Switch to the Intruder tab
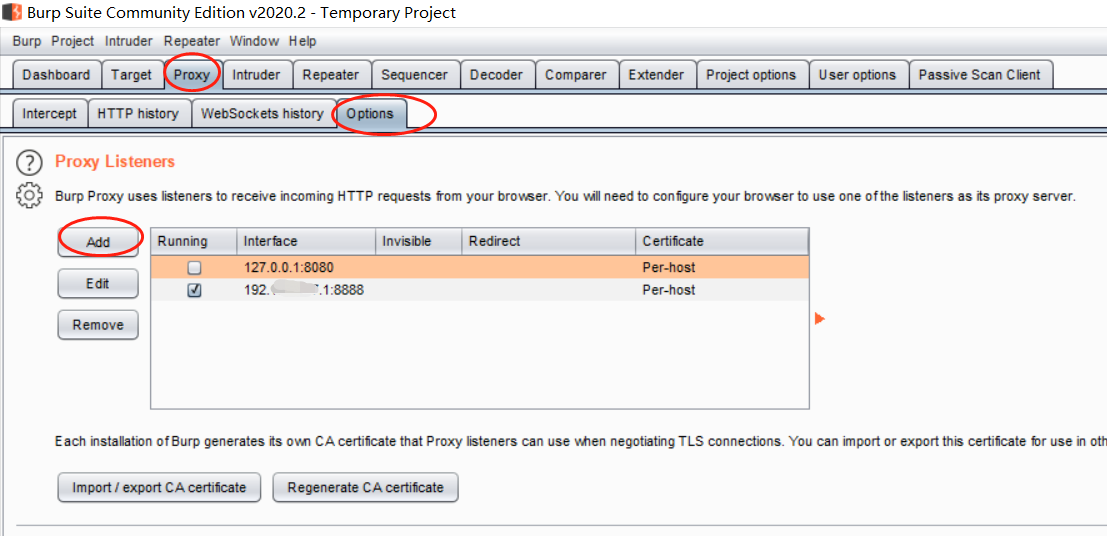This screenshot has width=1107, height=536. tap(256, 75)
